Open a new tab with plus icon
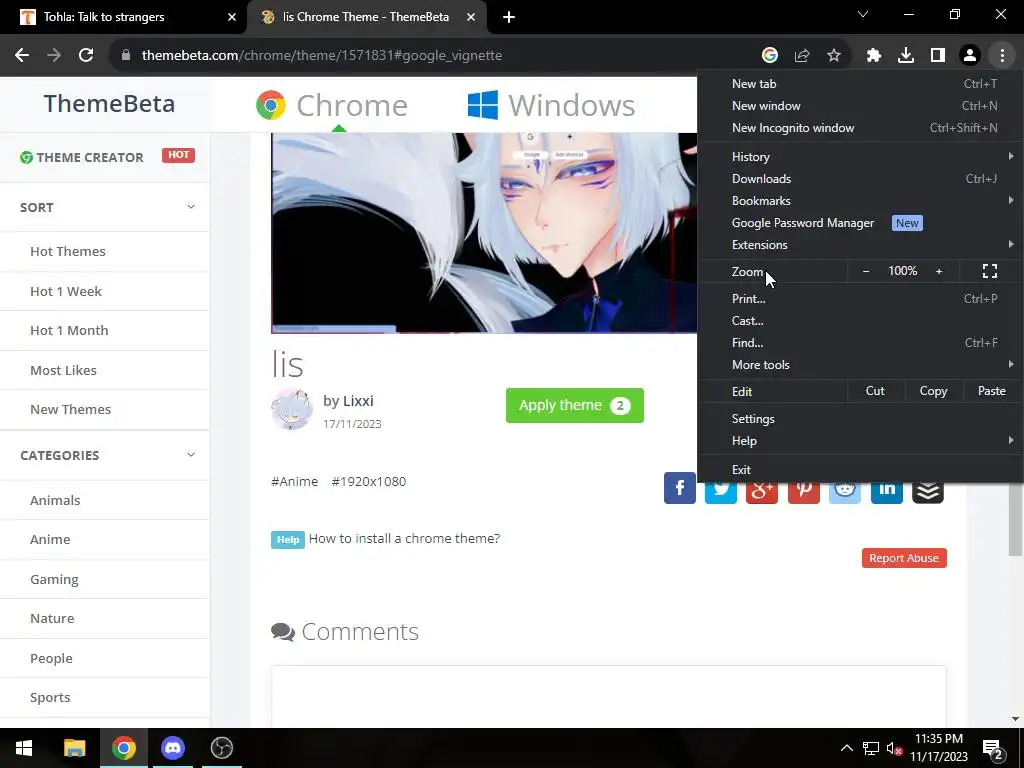This screenshot has width=1024, height=768. [509, 18]
